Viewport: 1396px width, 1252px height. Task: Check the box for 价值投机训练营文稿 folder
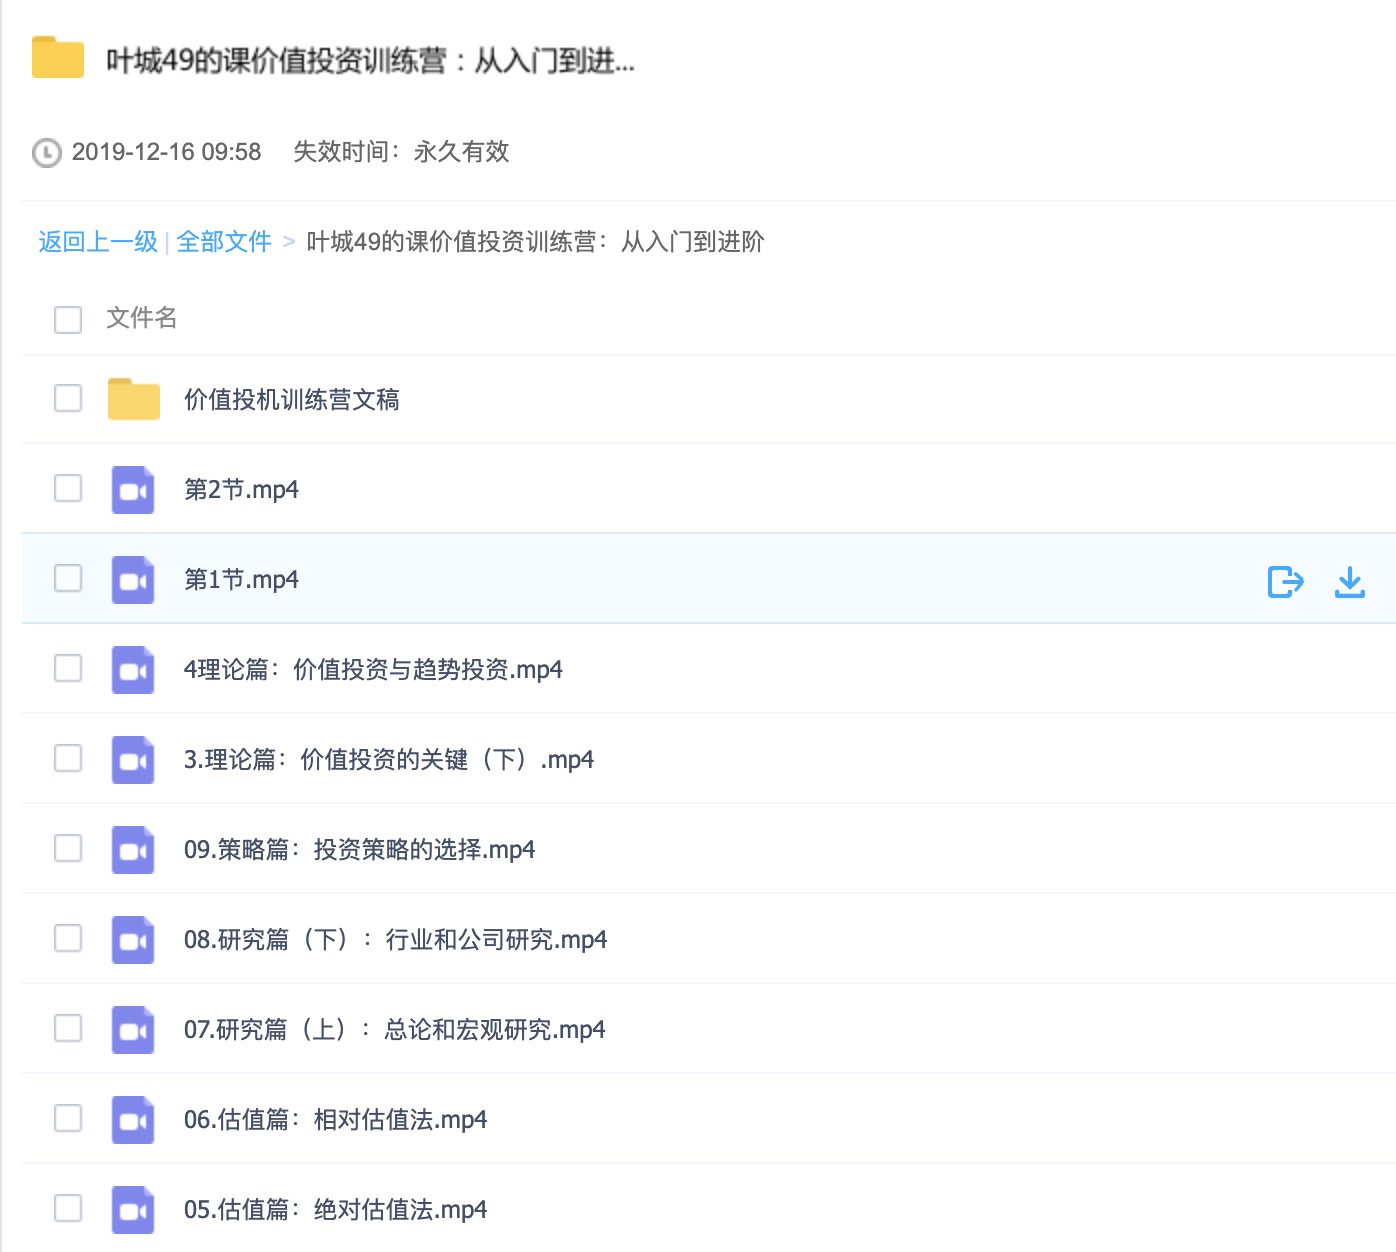point(68,398)
